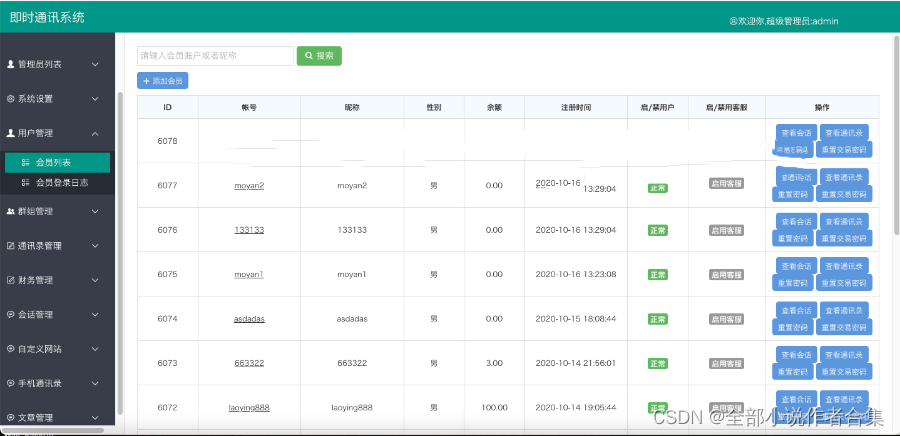Image resolution: width=900 pixels, height=436 pixels.
Task: Expand 财务管理 using its chevron arrow
Action: (x=95, y=280)
